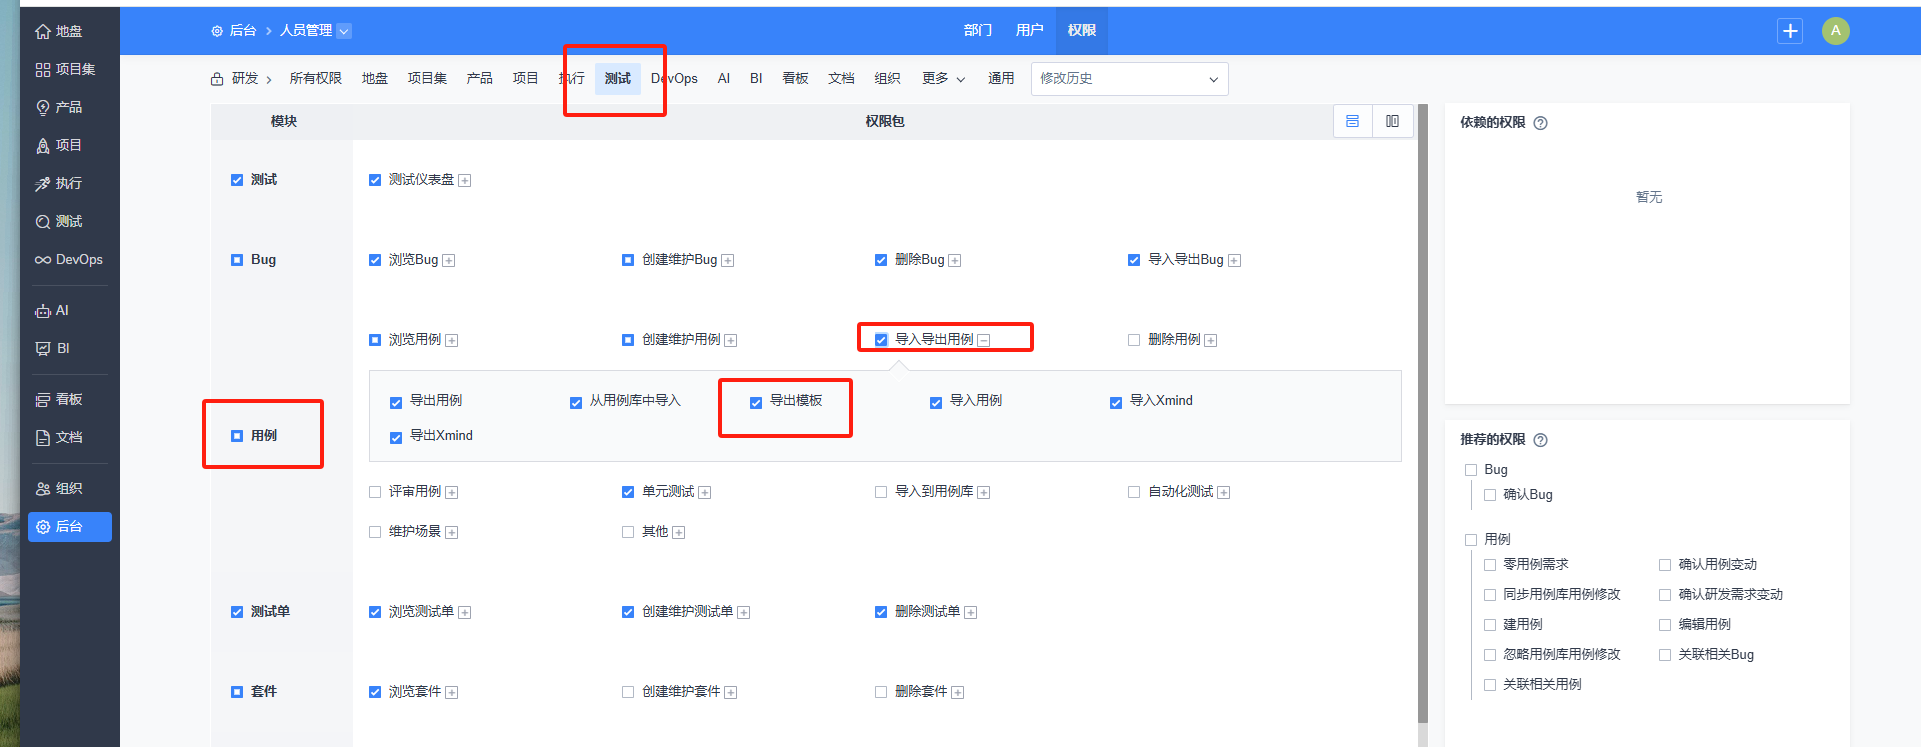Select the 文档 tab in permission nav
Image resolution: width=1921 pixels, height=747 pixels.
(x=840, y=79)
